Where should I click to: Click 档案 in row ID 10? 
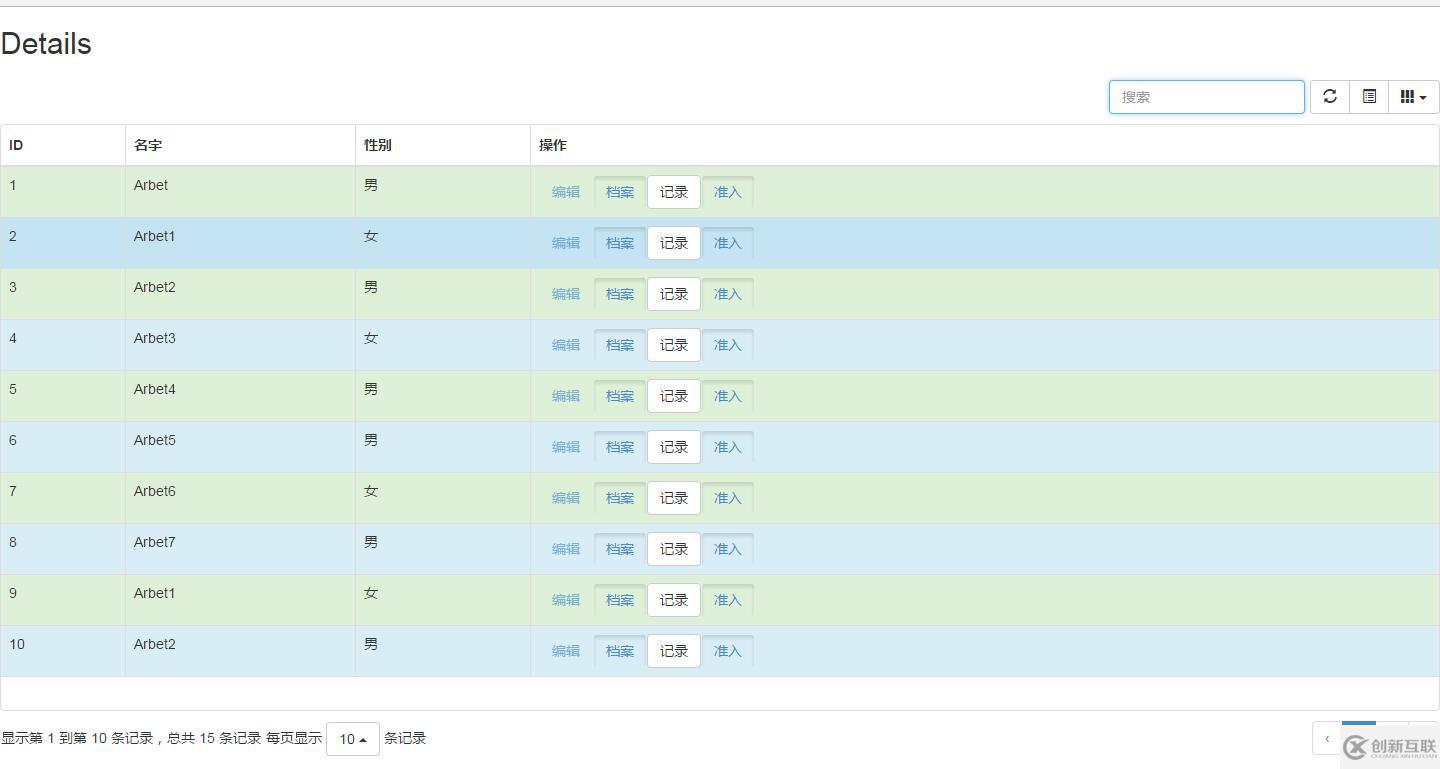coord(620,651)
